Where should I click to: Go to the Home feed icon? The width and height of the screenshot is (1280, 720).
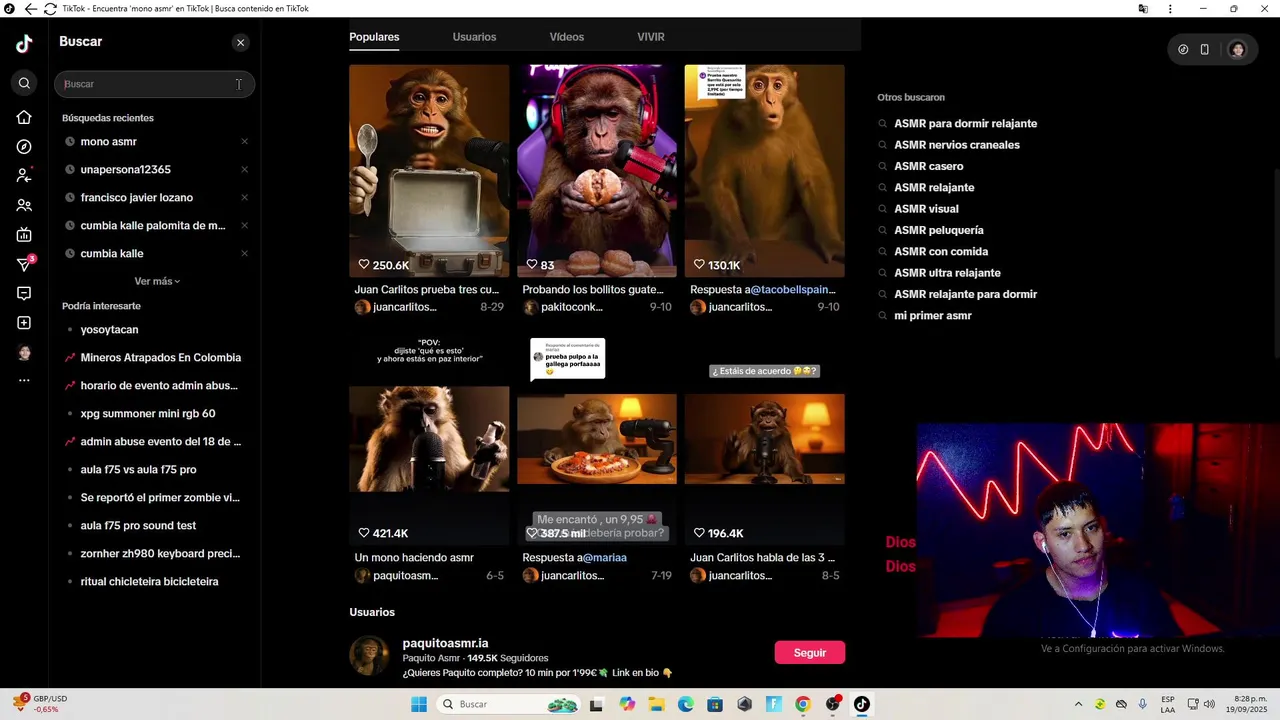pos(24,118)
